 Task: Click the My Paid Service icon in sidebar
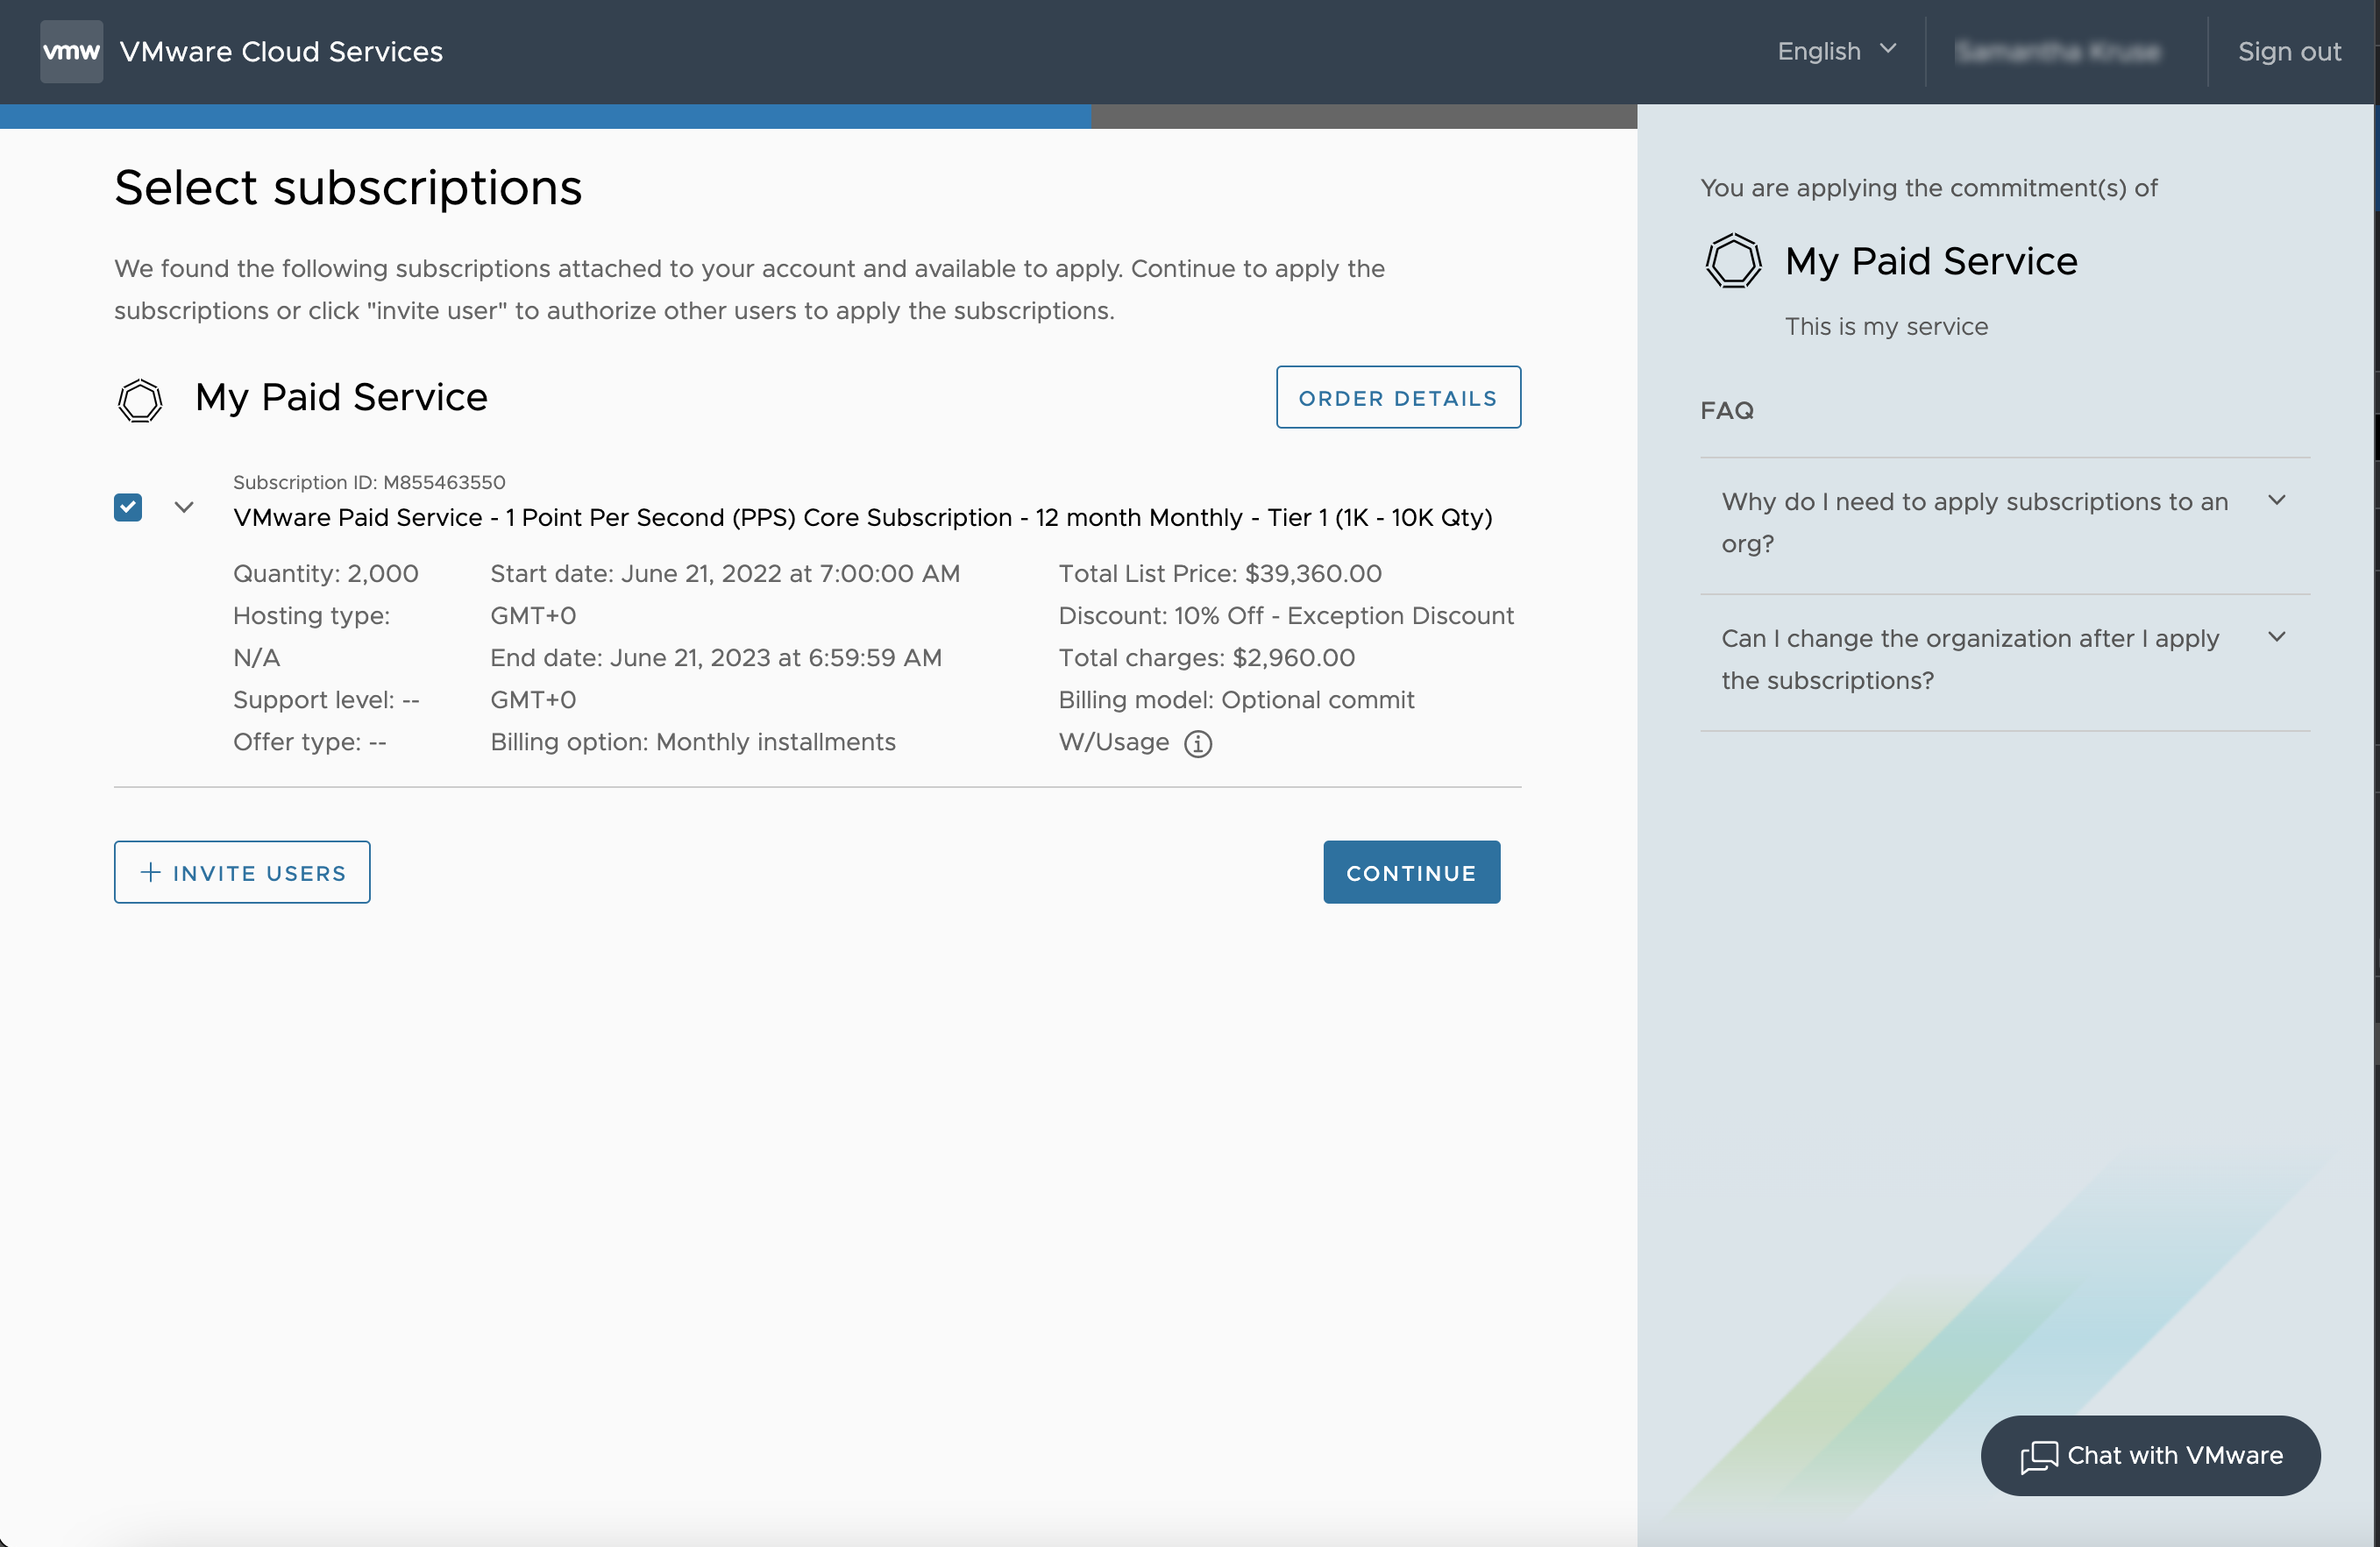(x=1733, y=262)
